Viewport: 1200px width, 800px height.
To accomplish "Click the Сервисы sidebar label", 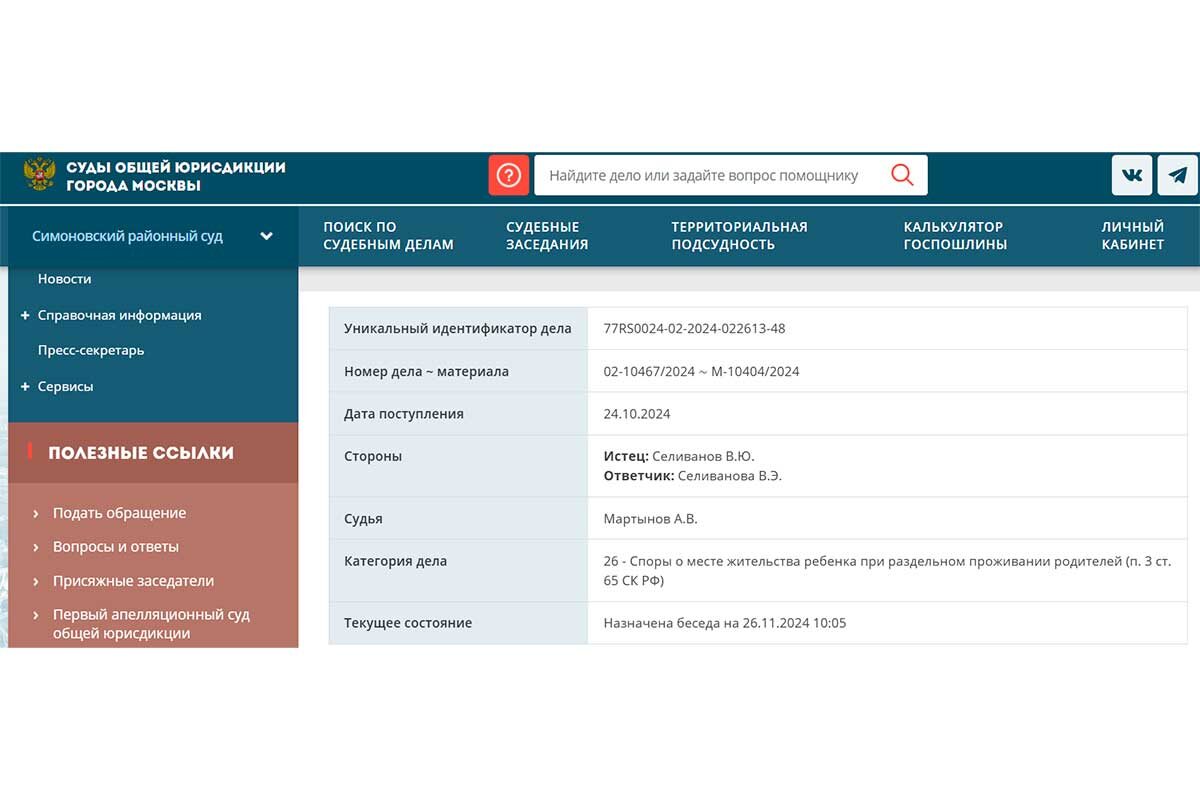I will click(65, 386).
